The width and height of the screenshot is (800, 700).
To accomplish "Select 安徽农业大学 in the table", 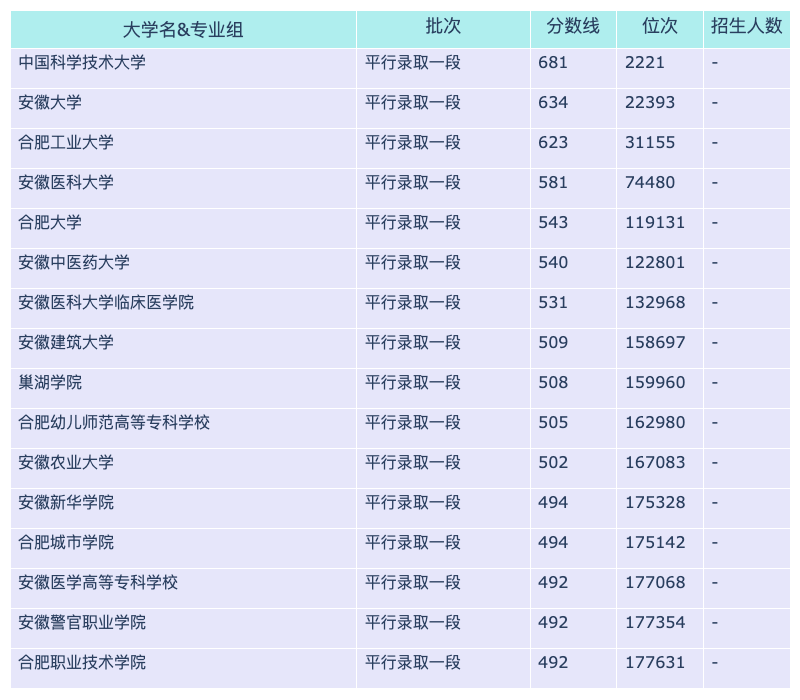I will coord(66,462).
